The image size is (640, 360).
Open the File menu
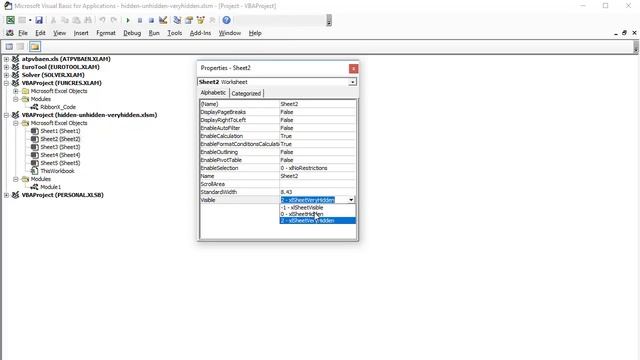(x=23, y=33)
